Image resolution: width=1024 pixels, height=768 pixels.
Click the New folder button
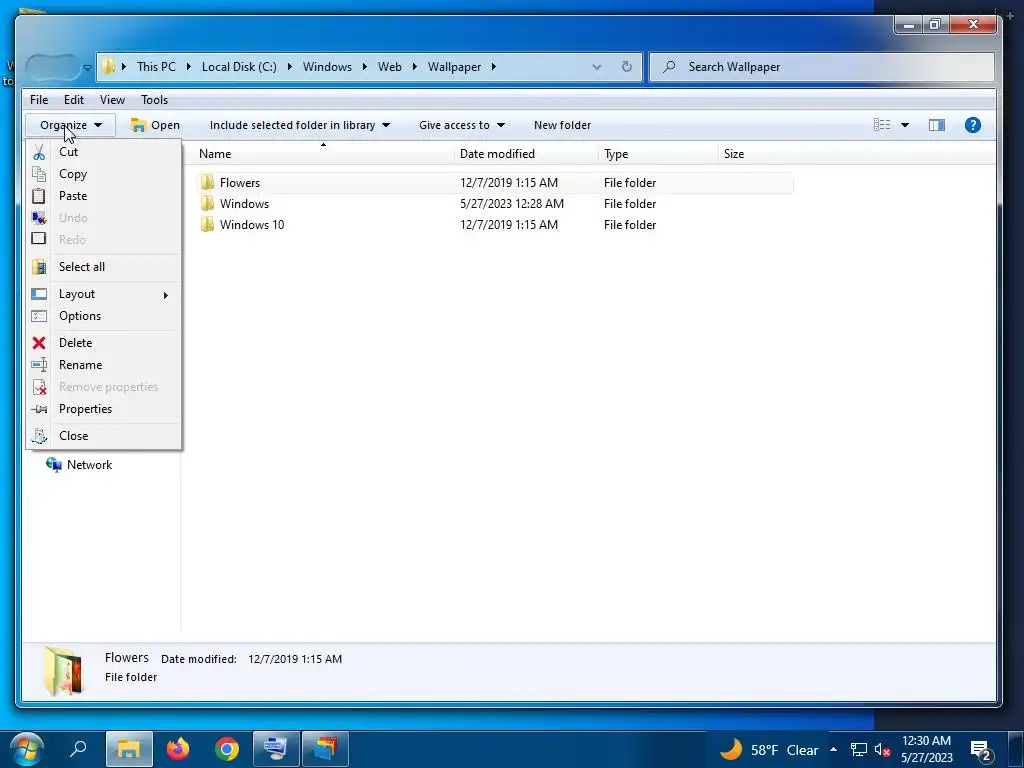562,125
